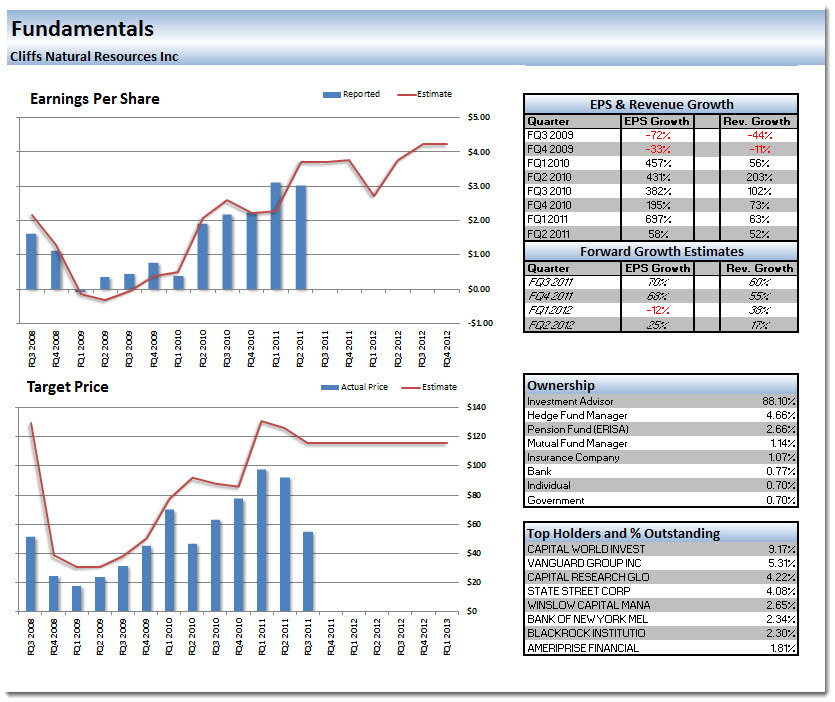Click the Hedge Fund Manager ownership row
Viewport: 835px width, 702px height.
[x=660, y=415]
